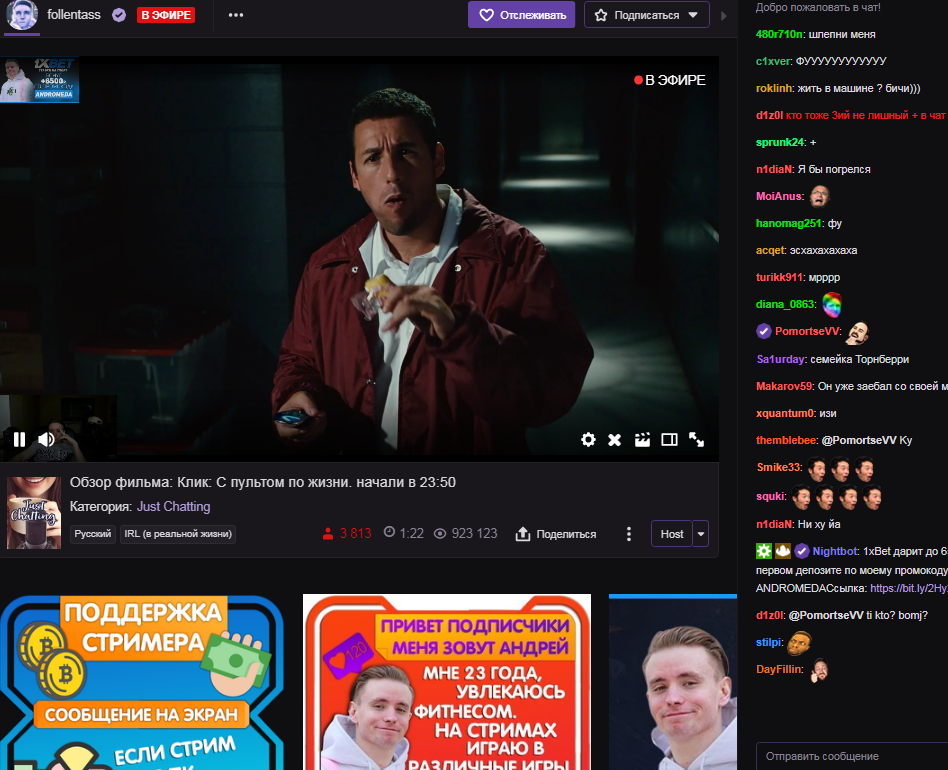Create a clip with clapperboard icon
The image size is (948, 770).
pos(642,439)
